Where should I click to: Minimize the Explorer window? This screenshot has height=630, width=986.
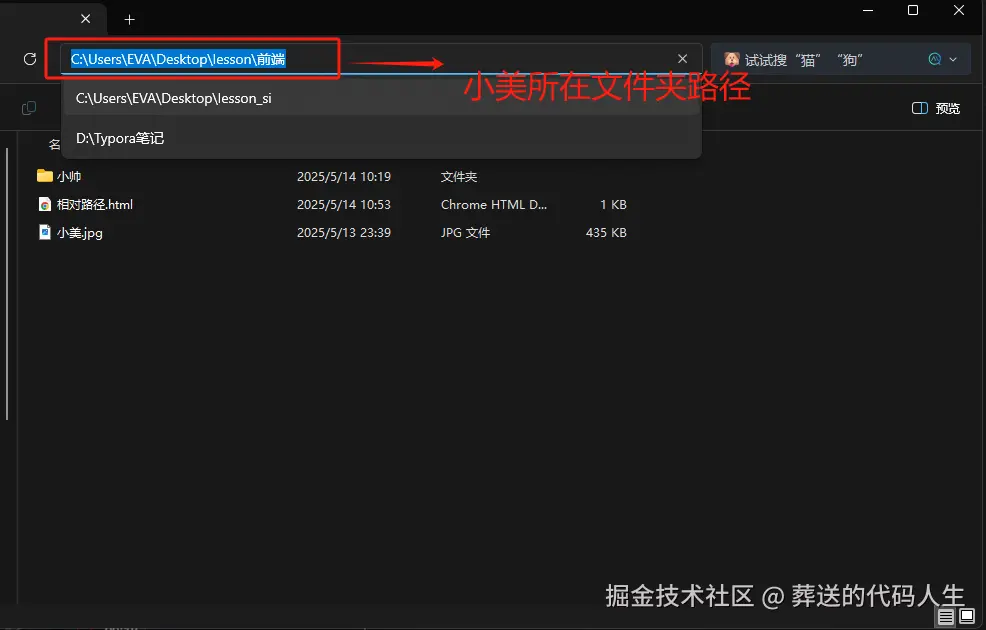click(868, 11)
